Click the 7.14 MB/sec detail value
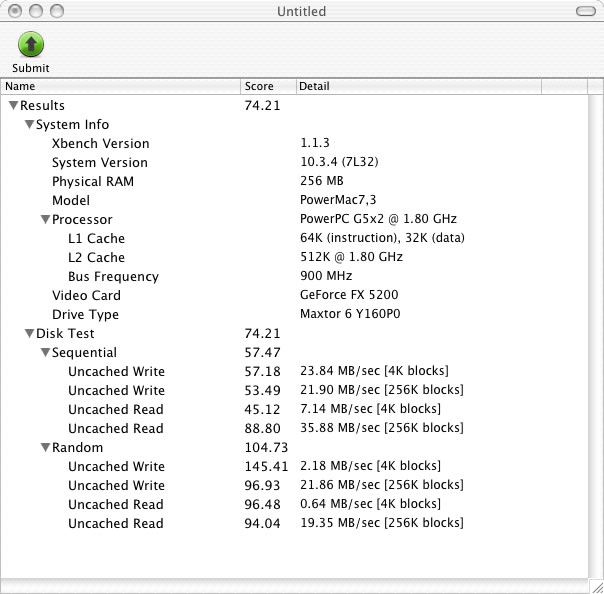This screenshot has height=594, width=604. tap(371, 408)
